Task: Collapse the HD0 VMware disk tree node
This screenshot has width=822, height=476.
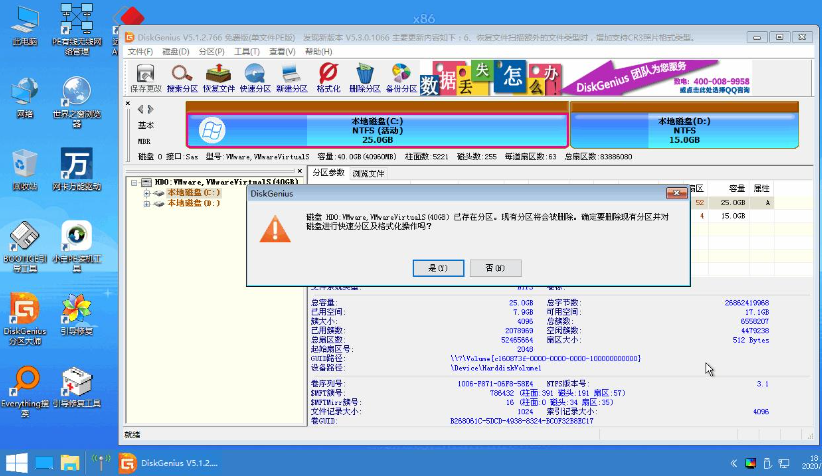Action: [x=134, y=182]
